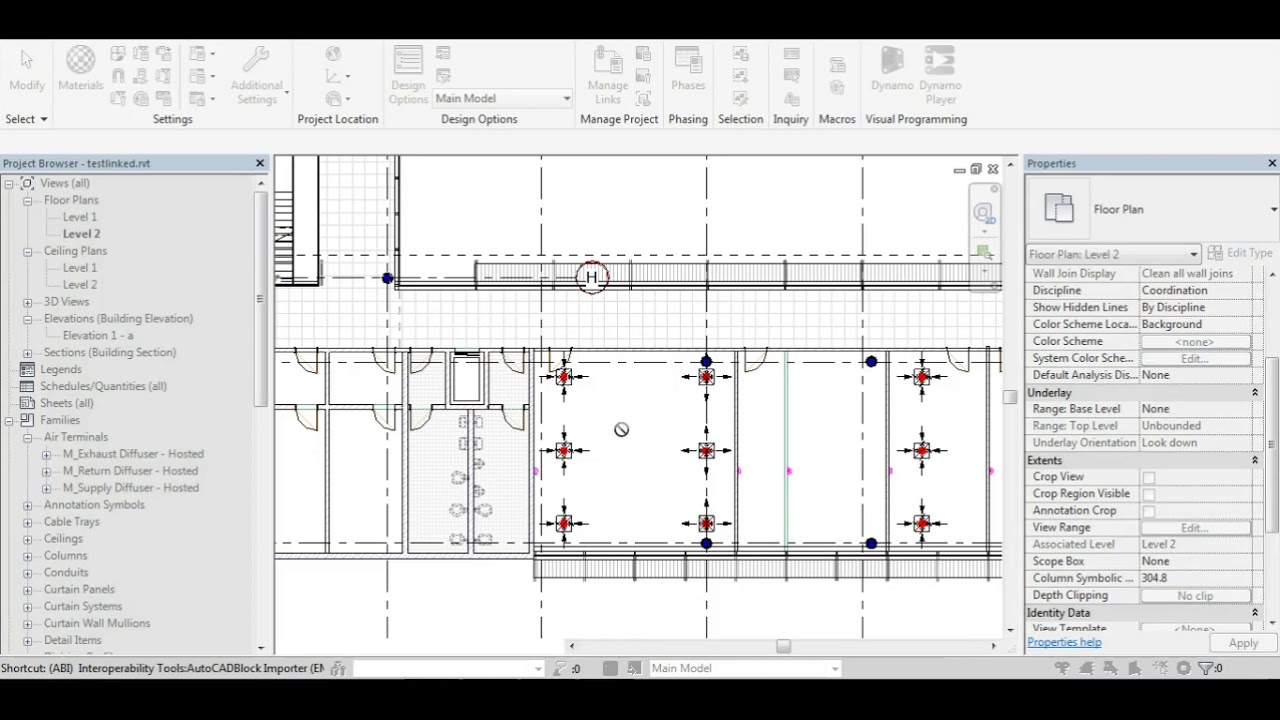The height and width of the screenshot is (720, 1280).
Task: Collapse the Views (all) tree node
Action: click(9, 183)
